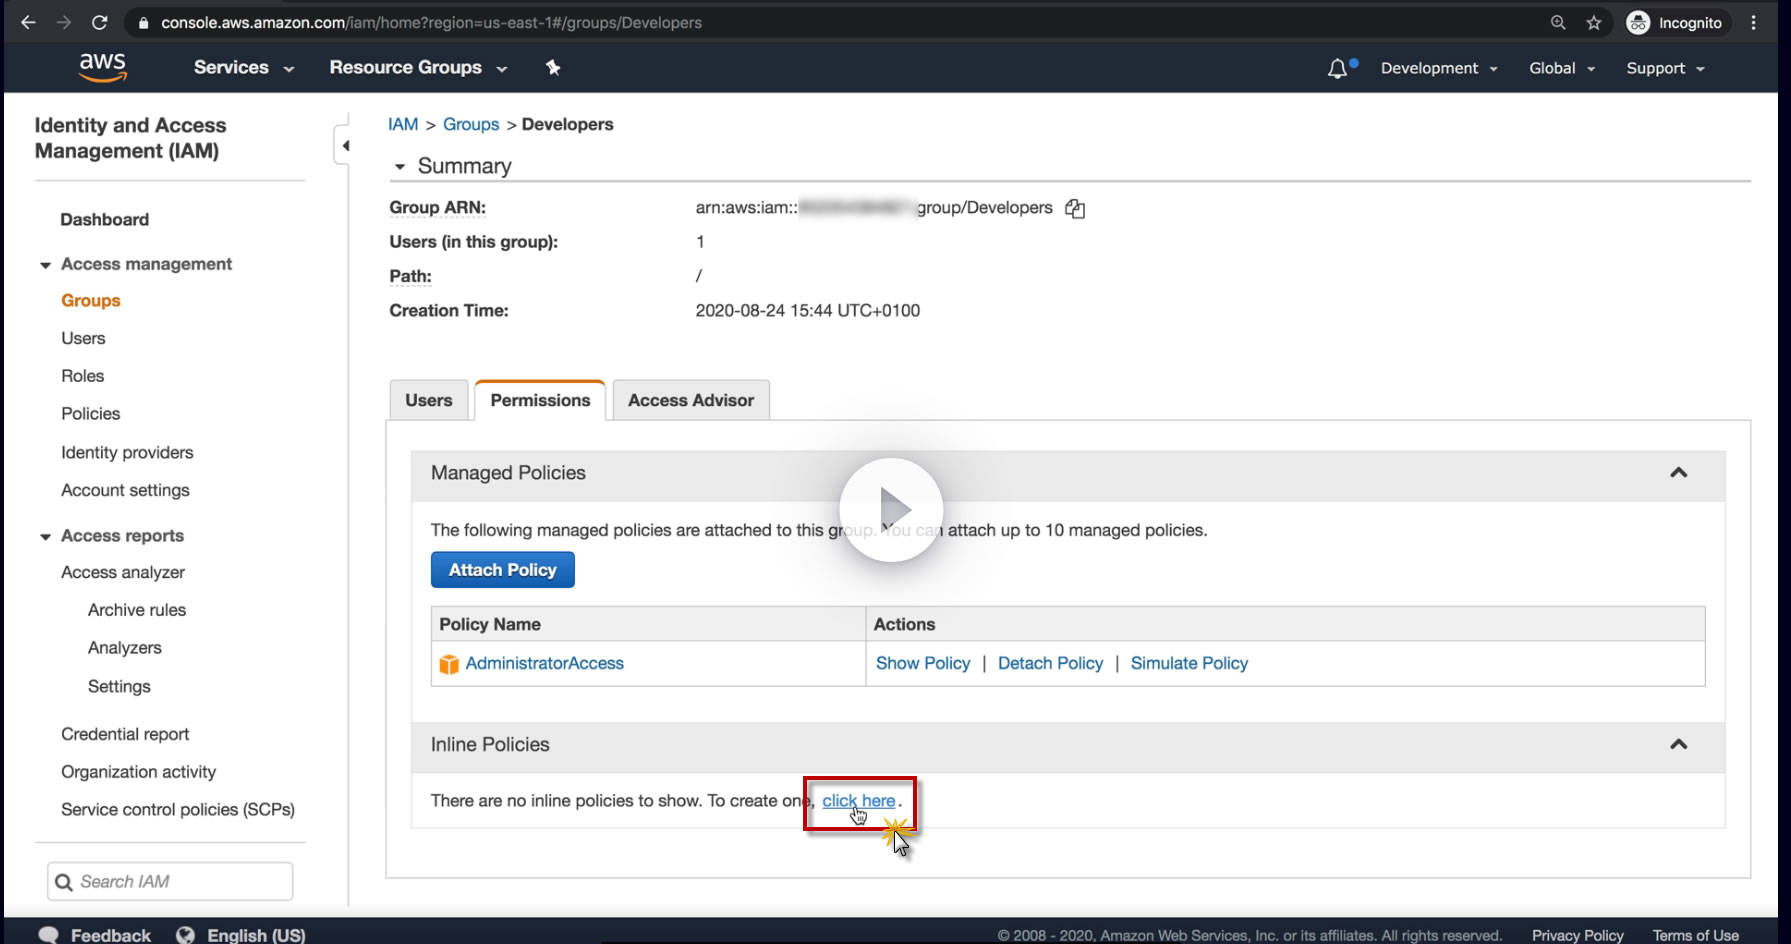Switch to the Access Advisor tab
Image resolution: width=1791 pixels, height=944 pixels.
click(x=690, y=400)
